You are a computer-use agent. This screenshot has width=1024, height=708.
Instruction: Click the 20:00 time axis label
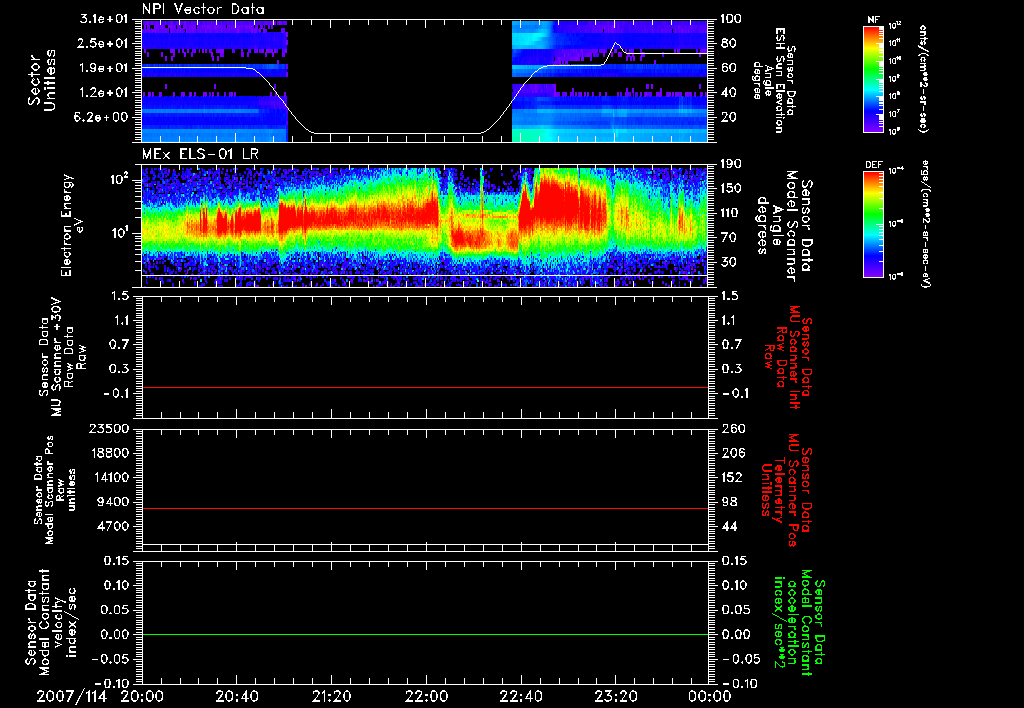click(x=142, y=696)
